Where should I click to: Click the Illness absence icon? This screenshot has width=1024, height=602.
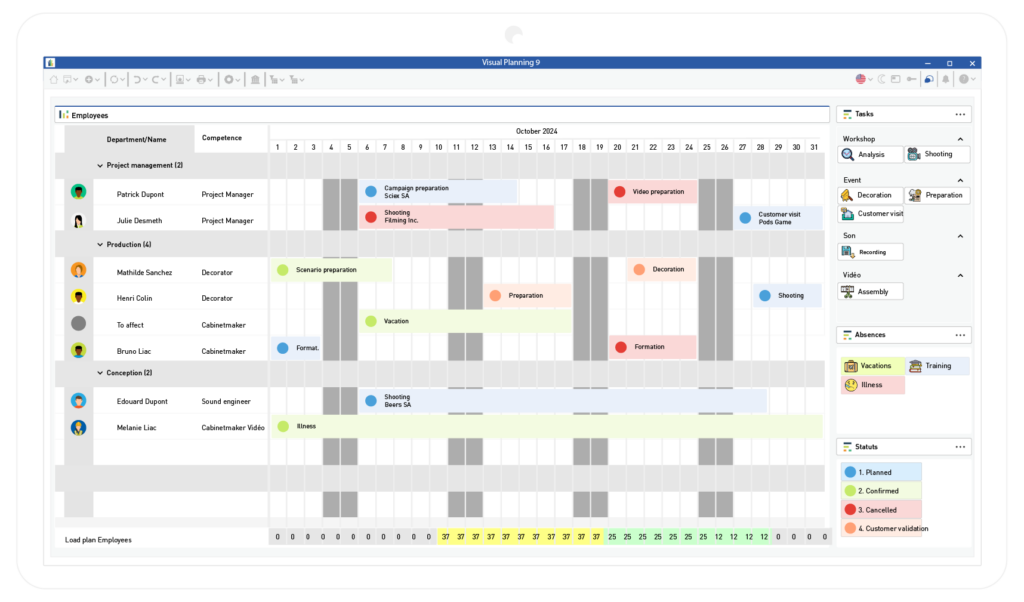click(x=850, y=385)
